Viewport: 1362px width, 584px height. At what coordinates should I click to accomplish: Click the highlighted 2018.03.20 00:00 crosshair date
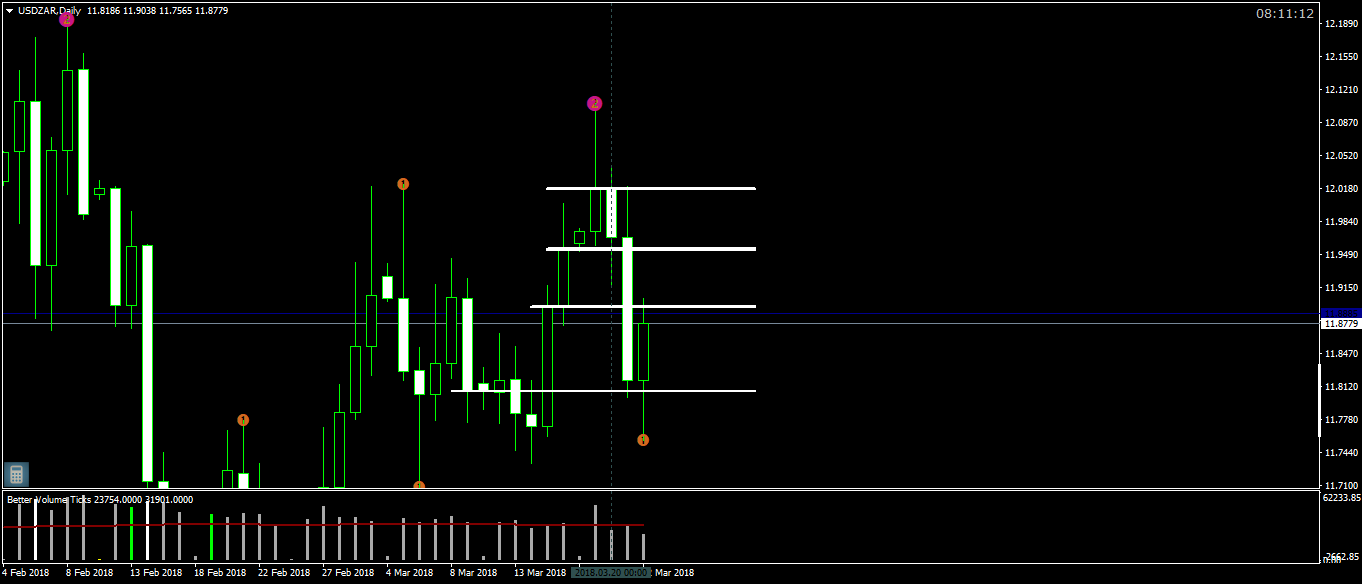611,573
